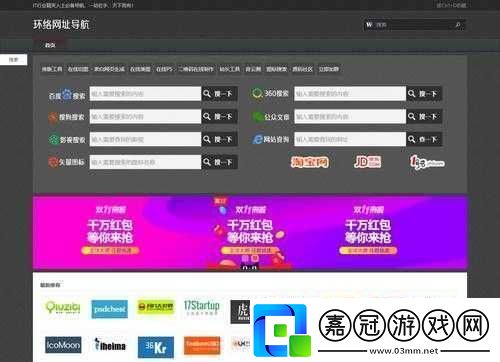Focus the 公众文章 search input field
Image resolution: width=500 pixels, height=362 pixels.
350,116
